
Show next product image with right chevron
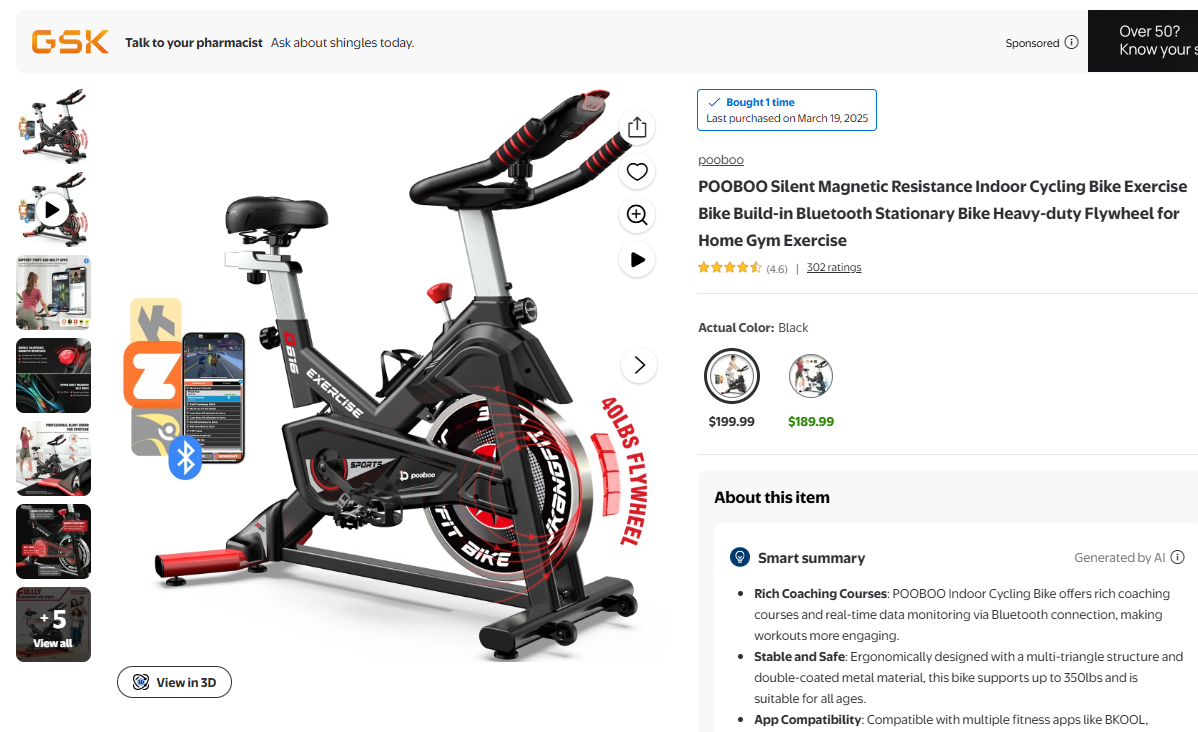coord(639,365)
